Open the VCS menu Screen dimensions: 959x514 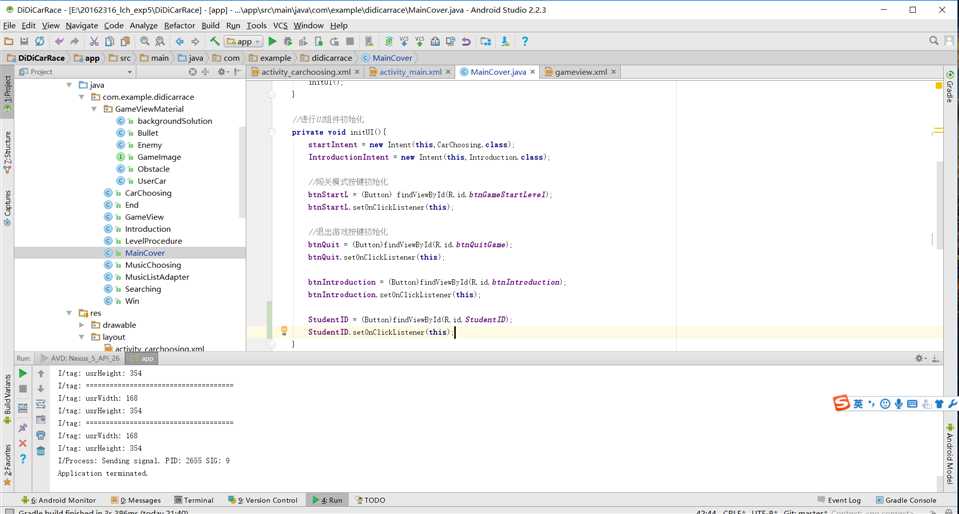(x=280, y=26)
